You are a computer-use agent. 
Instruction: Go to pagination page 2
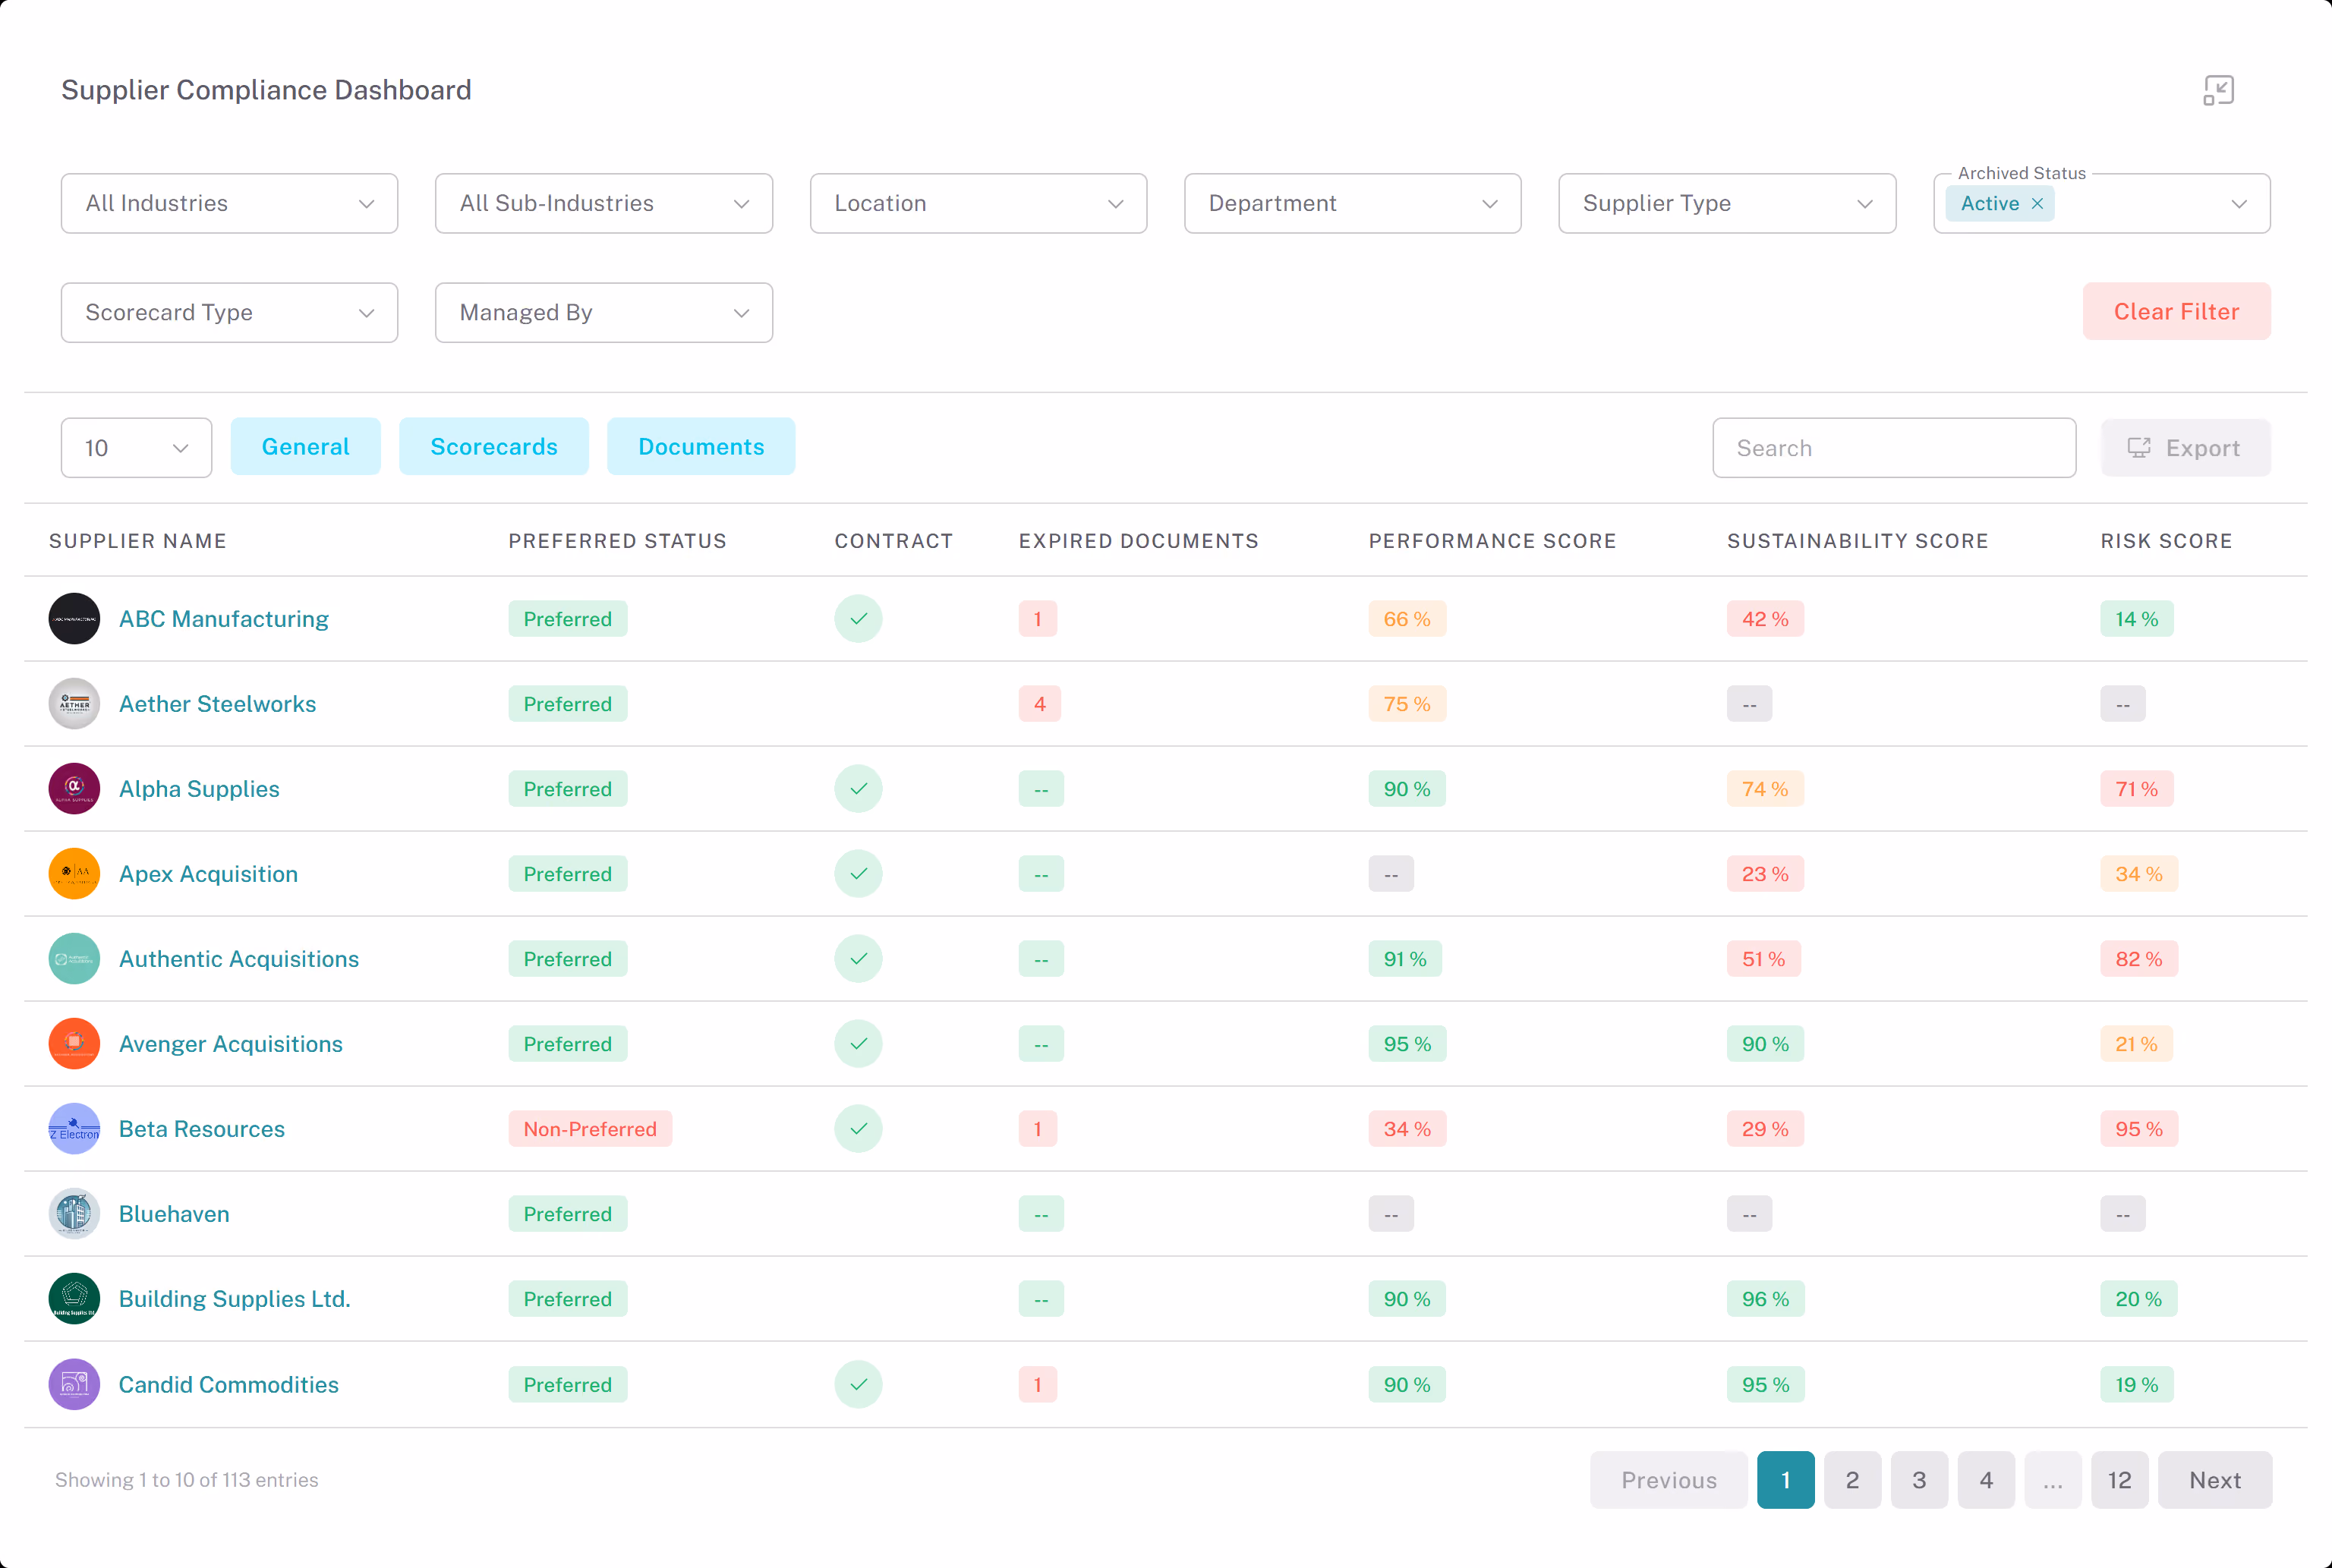click(x=1852, y=1480)
